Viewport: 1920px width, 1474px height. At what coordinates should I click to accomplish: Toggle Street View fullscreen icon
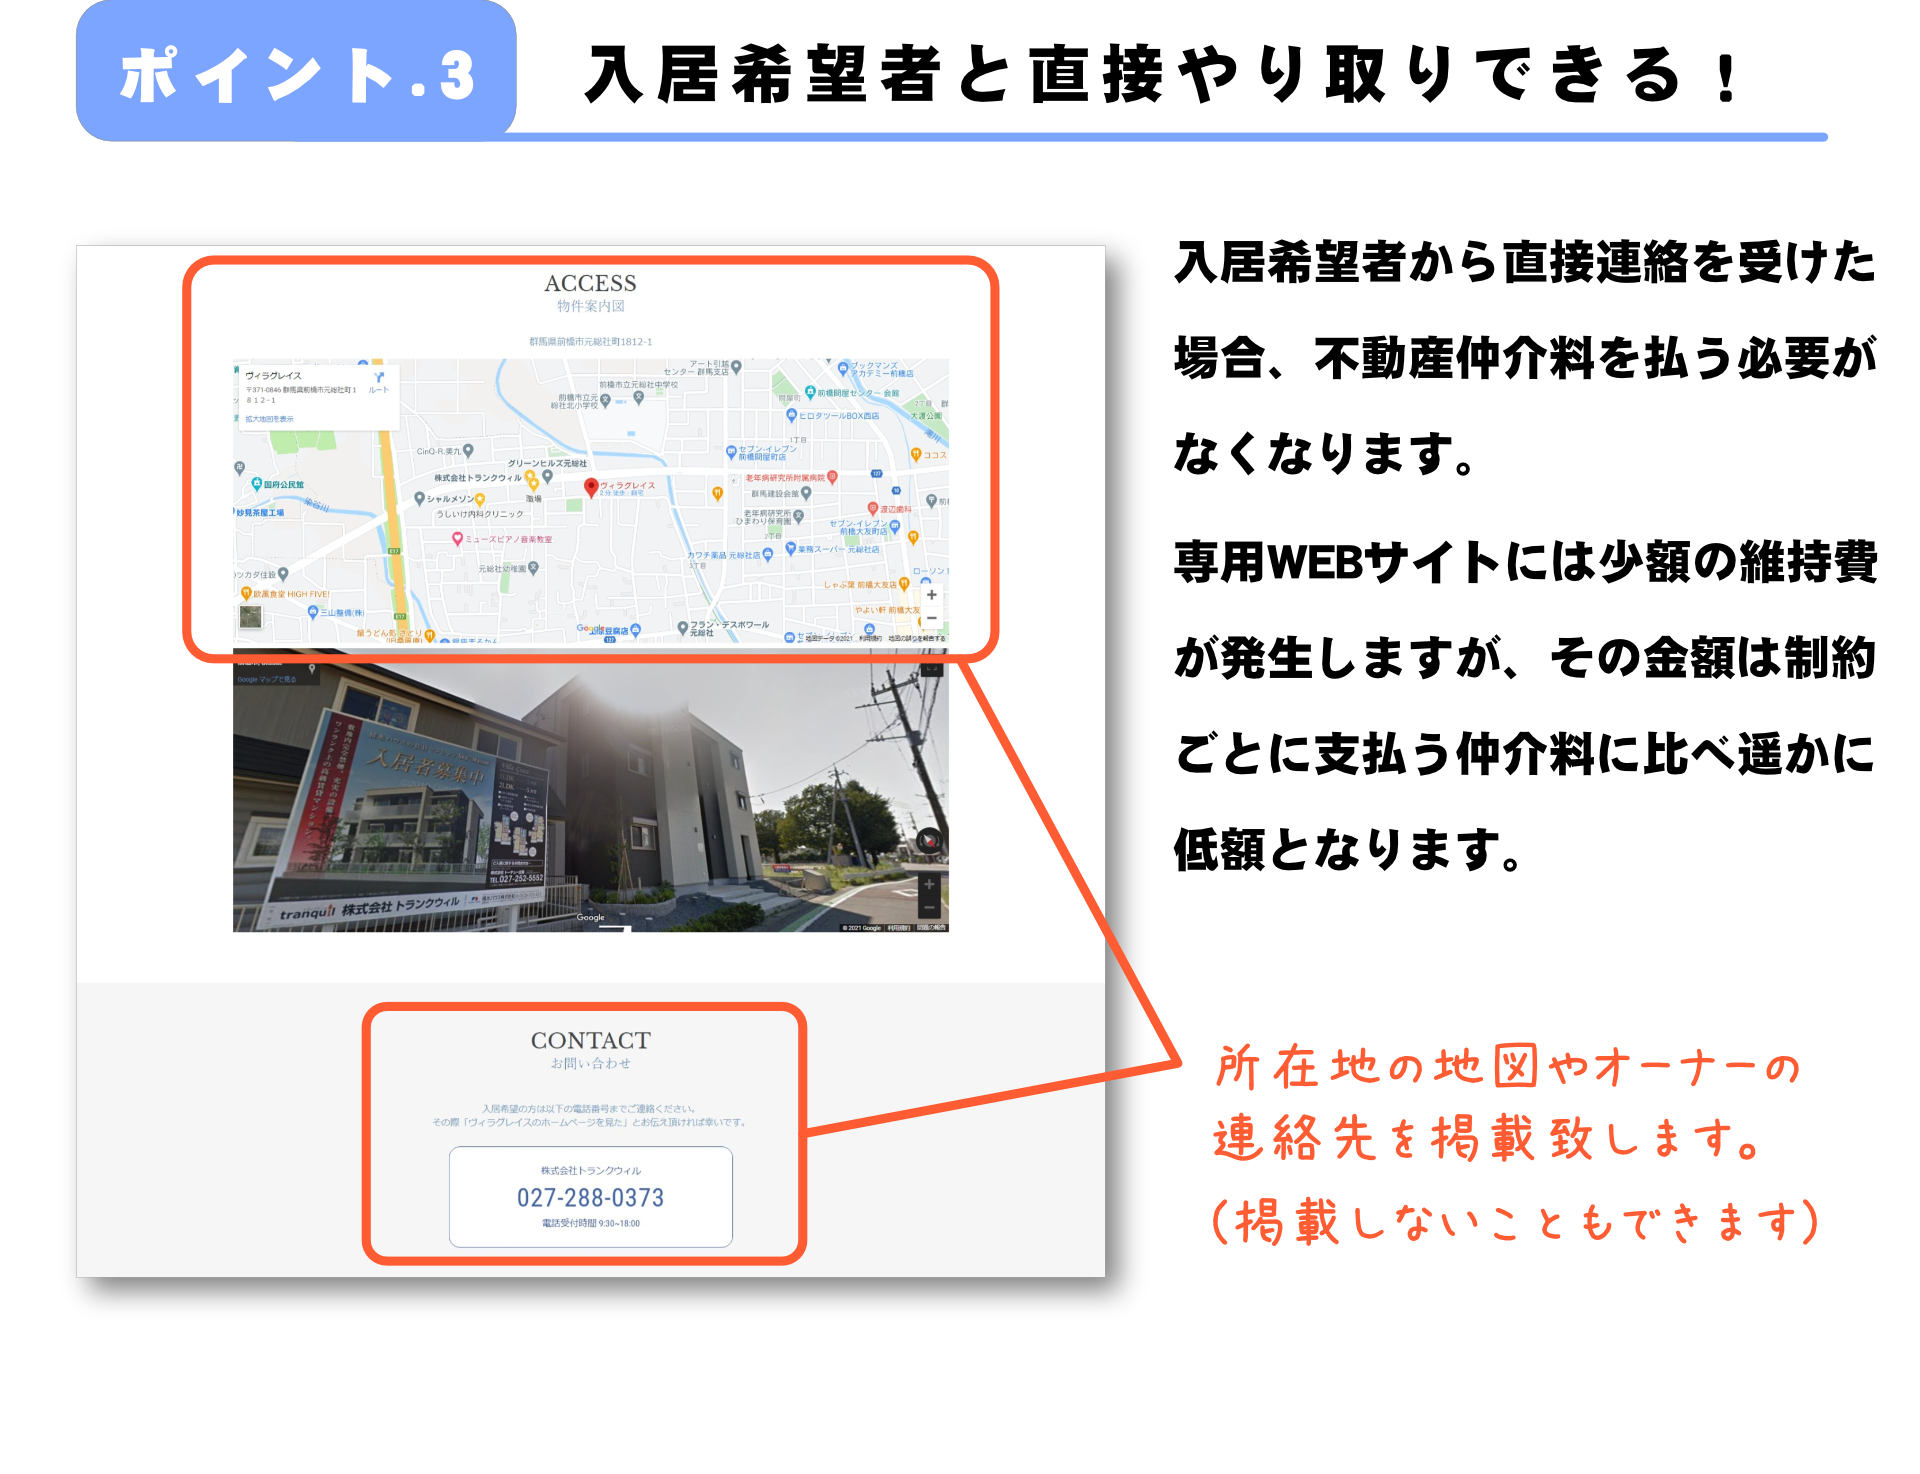[931, 668]
